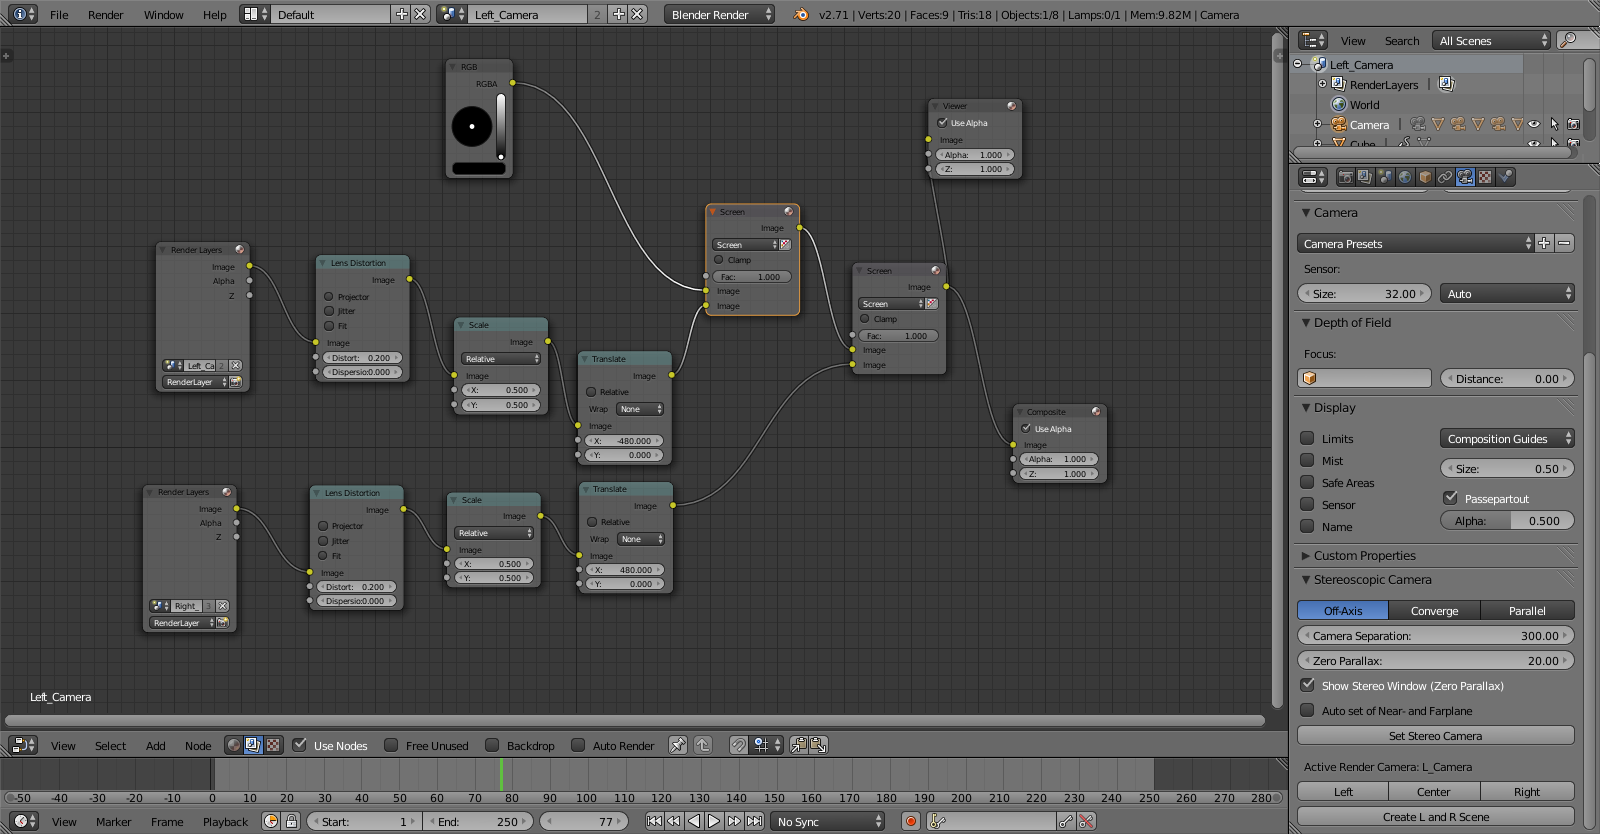Disable the Use Nodes checkbox

click(299, 745)
